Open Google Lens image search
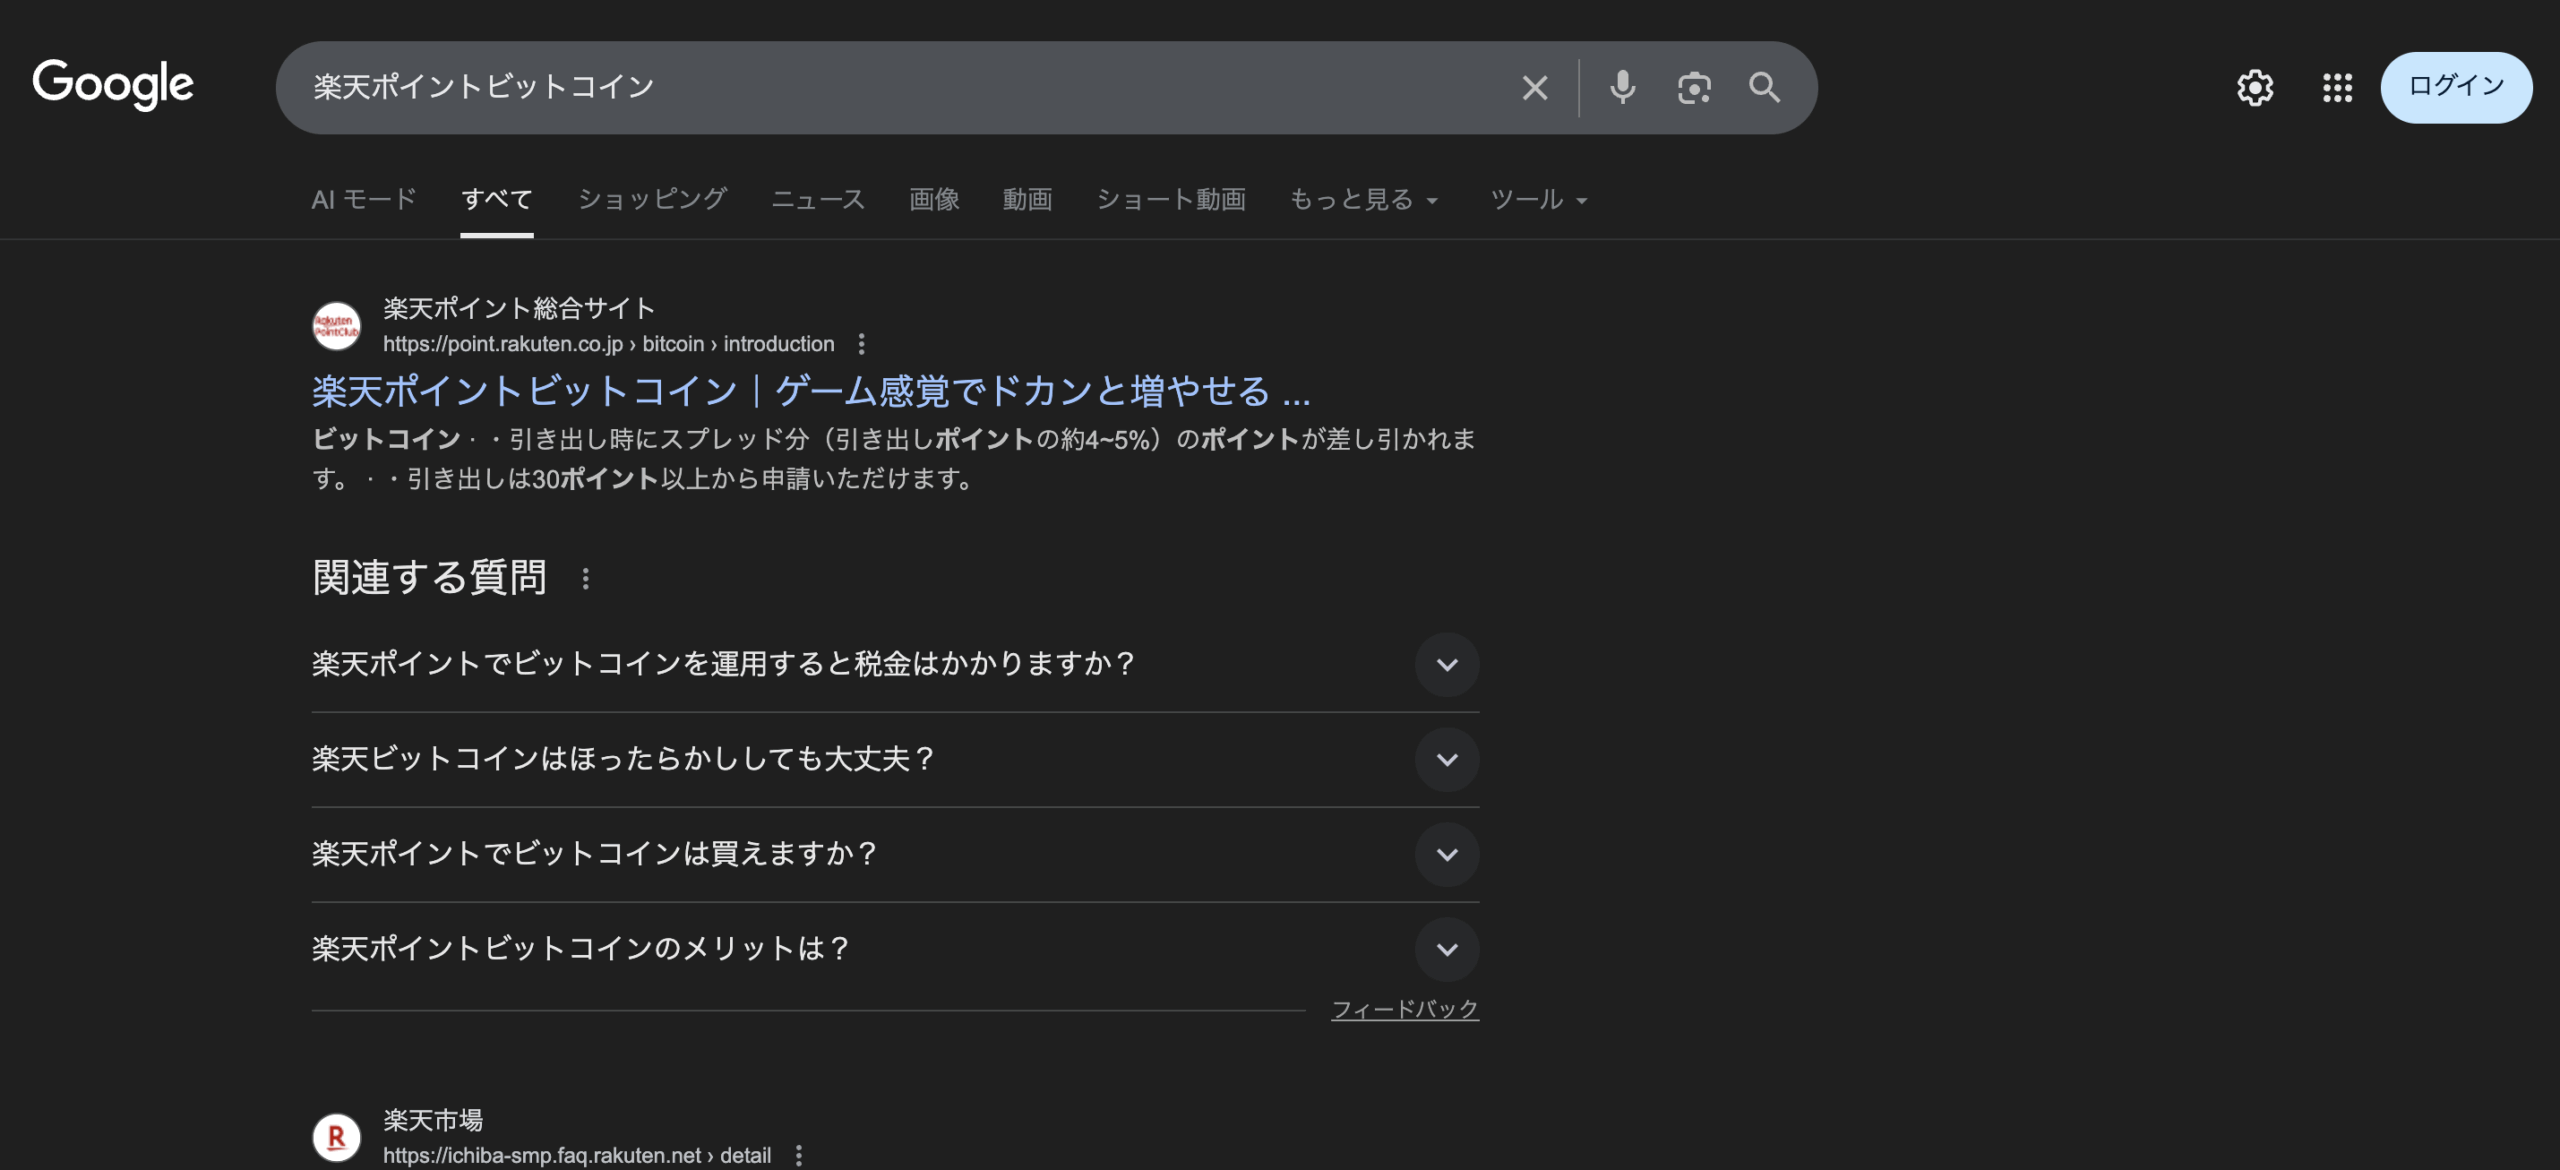The width and height of the screenshot is (2560, 1170). click(x=1693, y=88)
